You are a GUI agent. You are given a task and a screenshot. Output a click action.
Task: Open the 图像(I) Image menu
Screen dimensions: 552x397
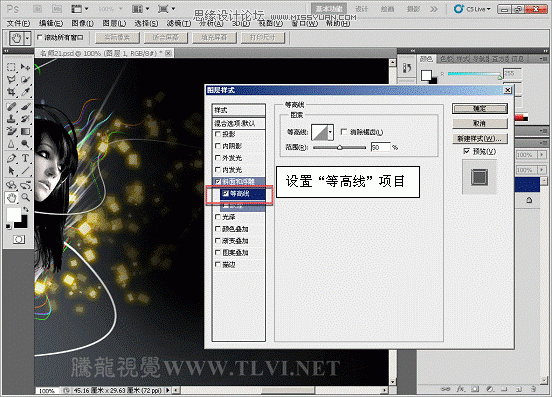[x=83, y=24]
